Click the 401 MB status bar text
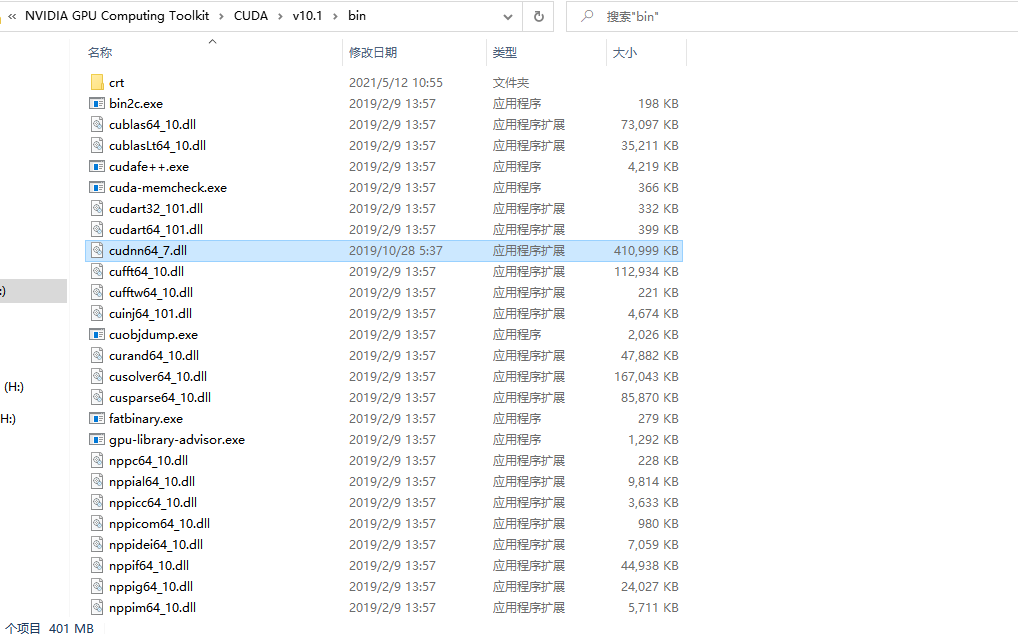Screen dimensions: 1018x635 [x=71, y=628]
